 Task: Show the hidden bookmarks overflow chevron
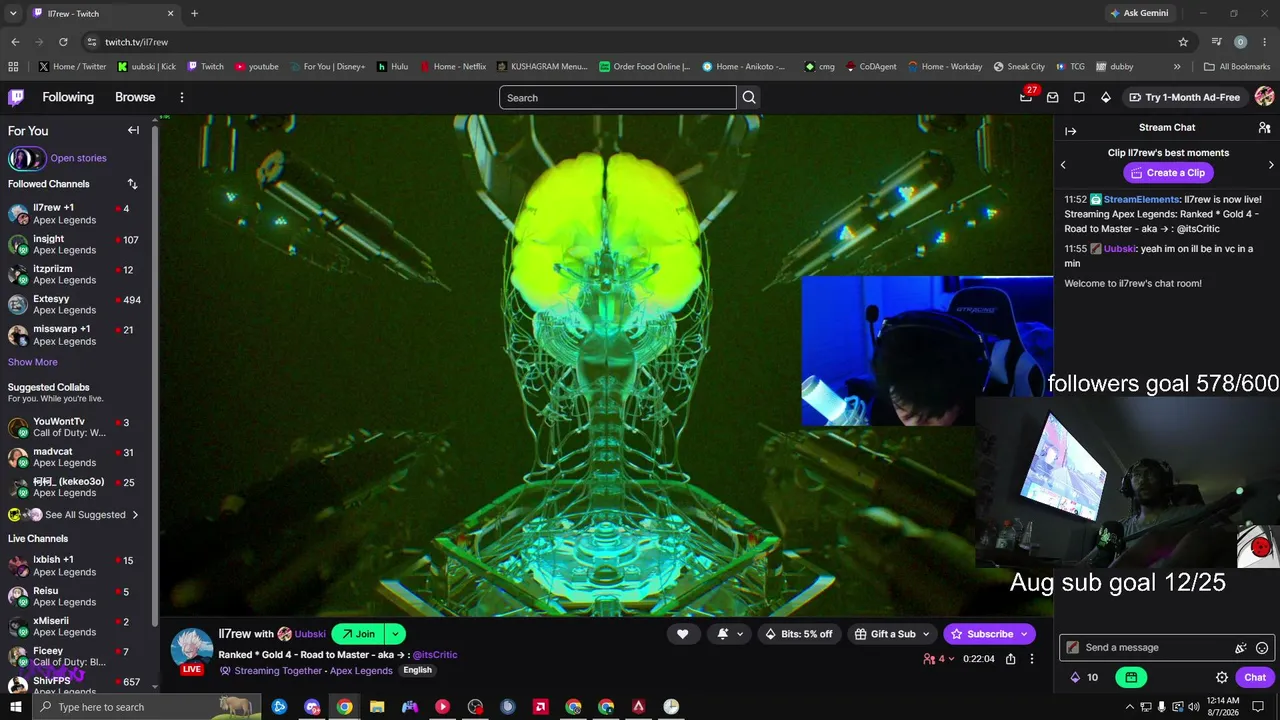[x=1176, y=67]
